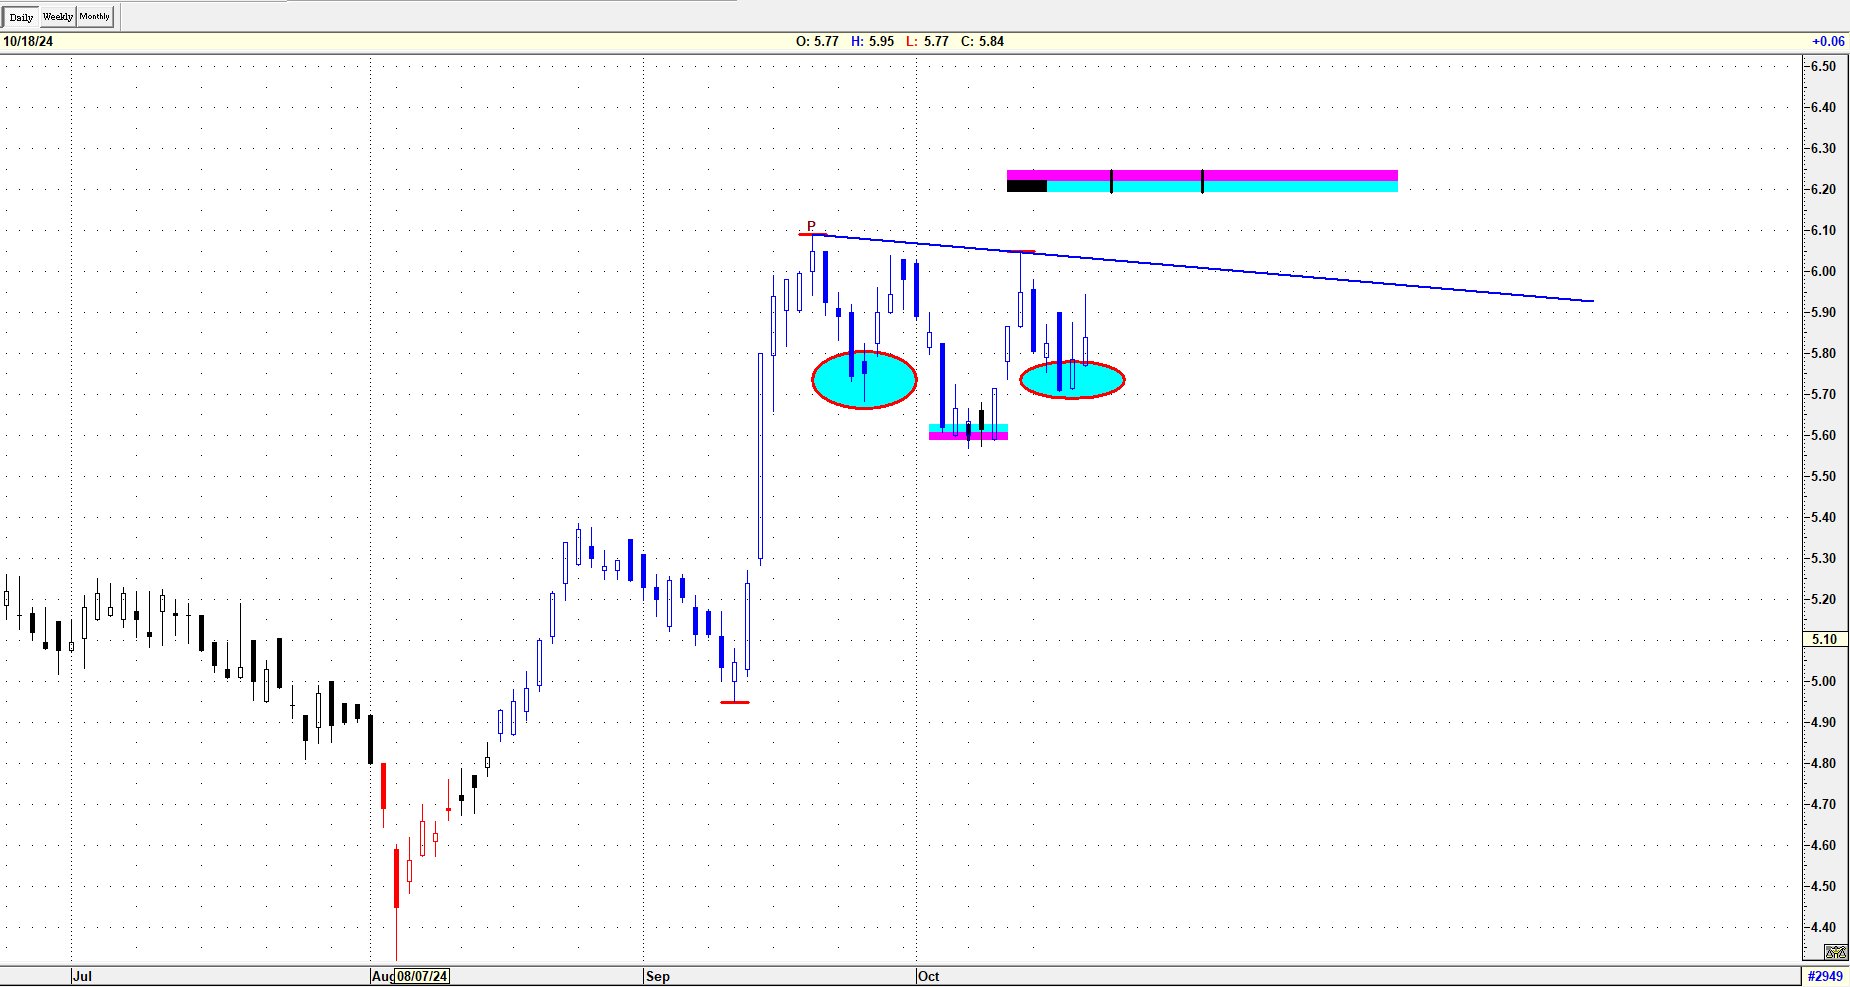This screenshot has width=1850, height=987.
Task: Click the 08/07/24 date label on time axis
Action: coord(421,976)
